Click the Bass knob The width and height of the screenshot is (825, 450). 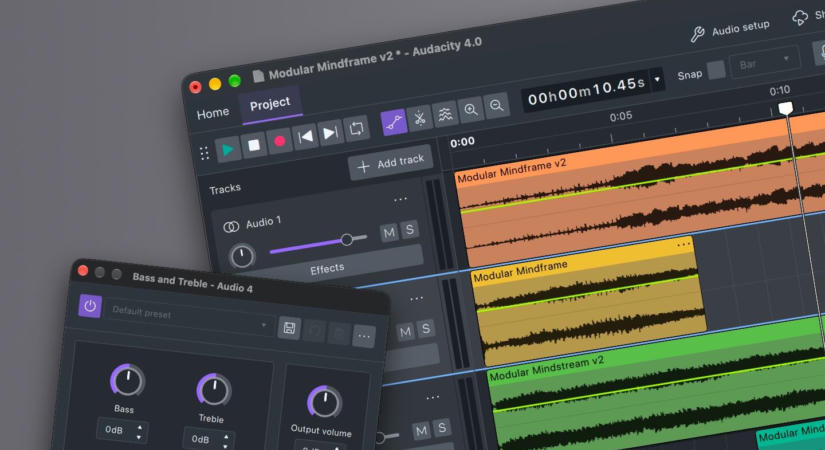click(x=127, y=379)
